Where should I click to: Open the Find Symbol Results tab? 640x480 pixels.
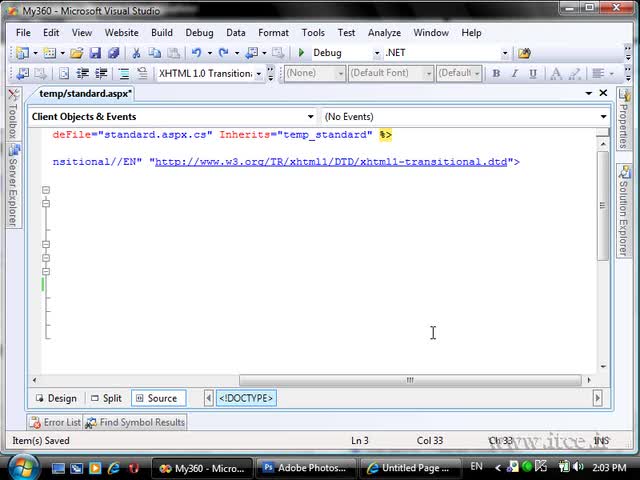coord(135,422)
